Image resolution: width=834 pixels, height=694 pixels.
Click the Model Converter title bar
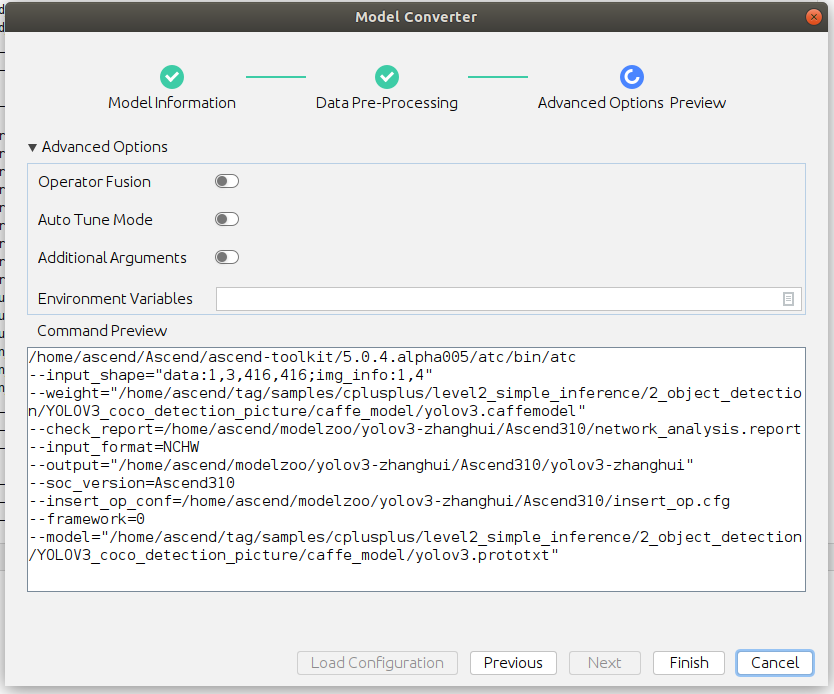(x=416, y=17)
